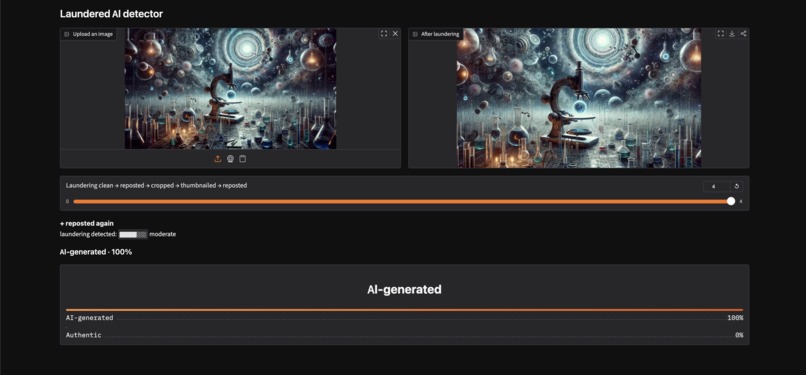Screen dimensions: 806x375
Task: Click the After laundering output image
Action: click(579, 98)
